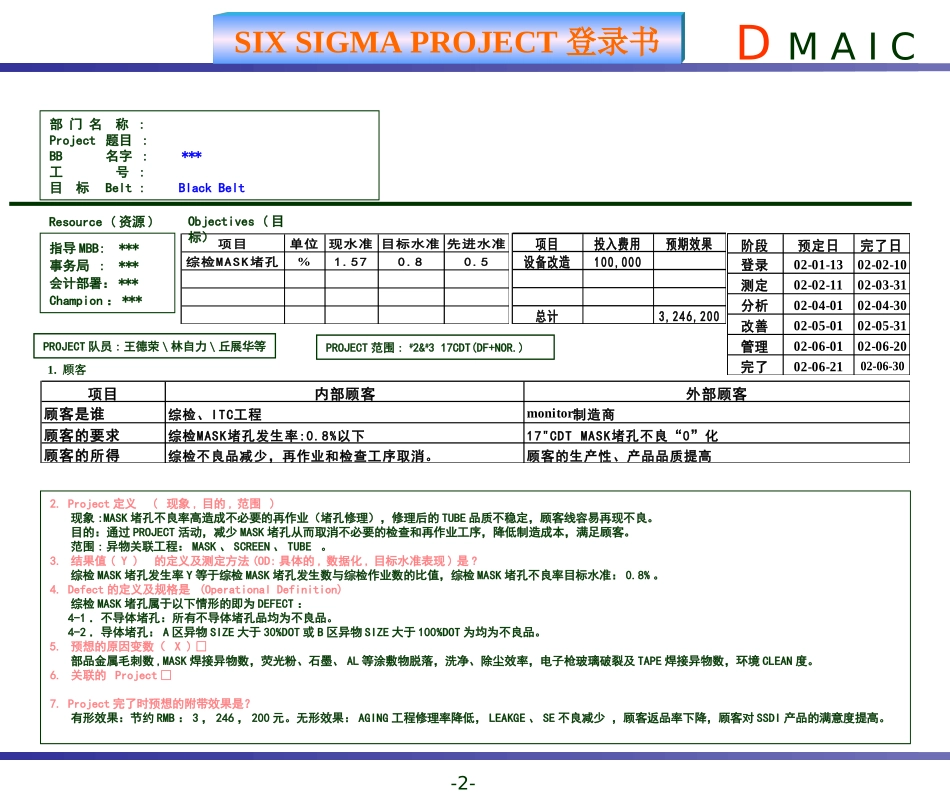Click the '7. Project 完了时预想的附带效果' heading
The height and width of the screenshot is (808, 950).
tap(150, 703)
